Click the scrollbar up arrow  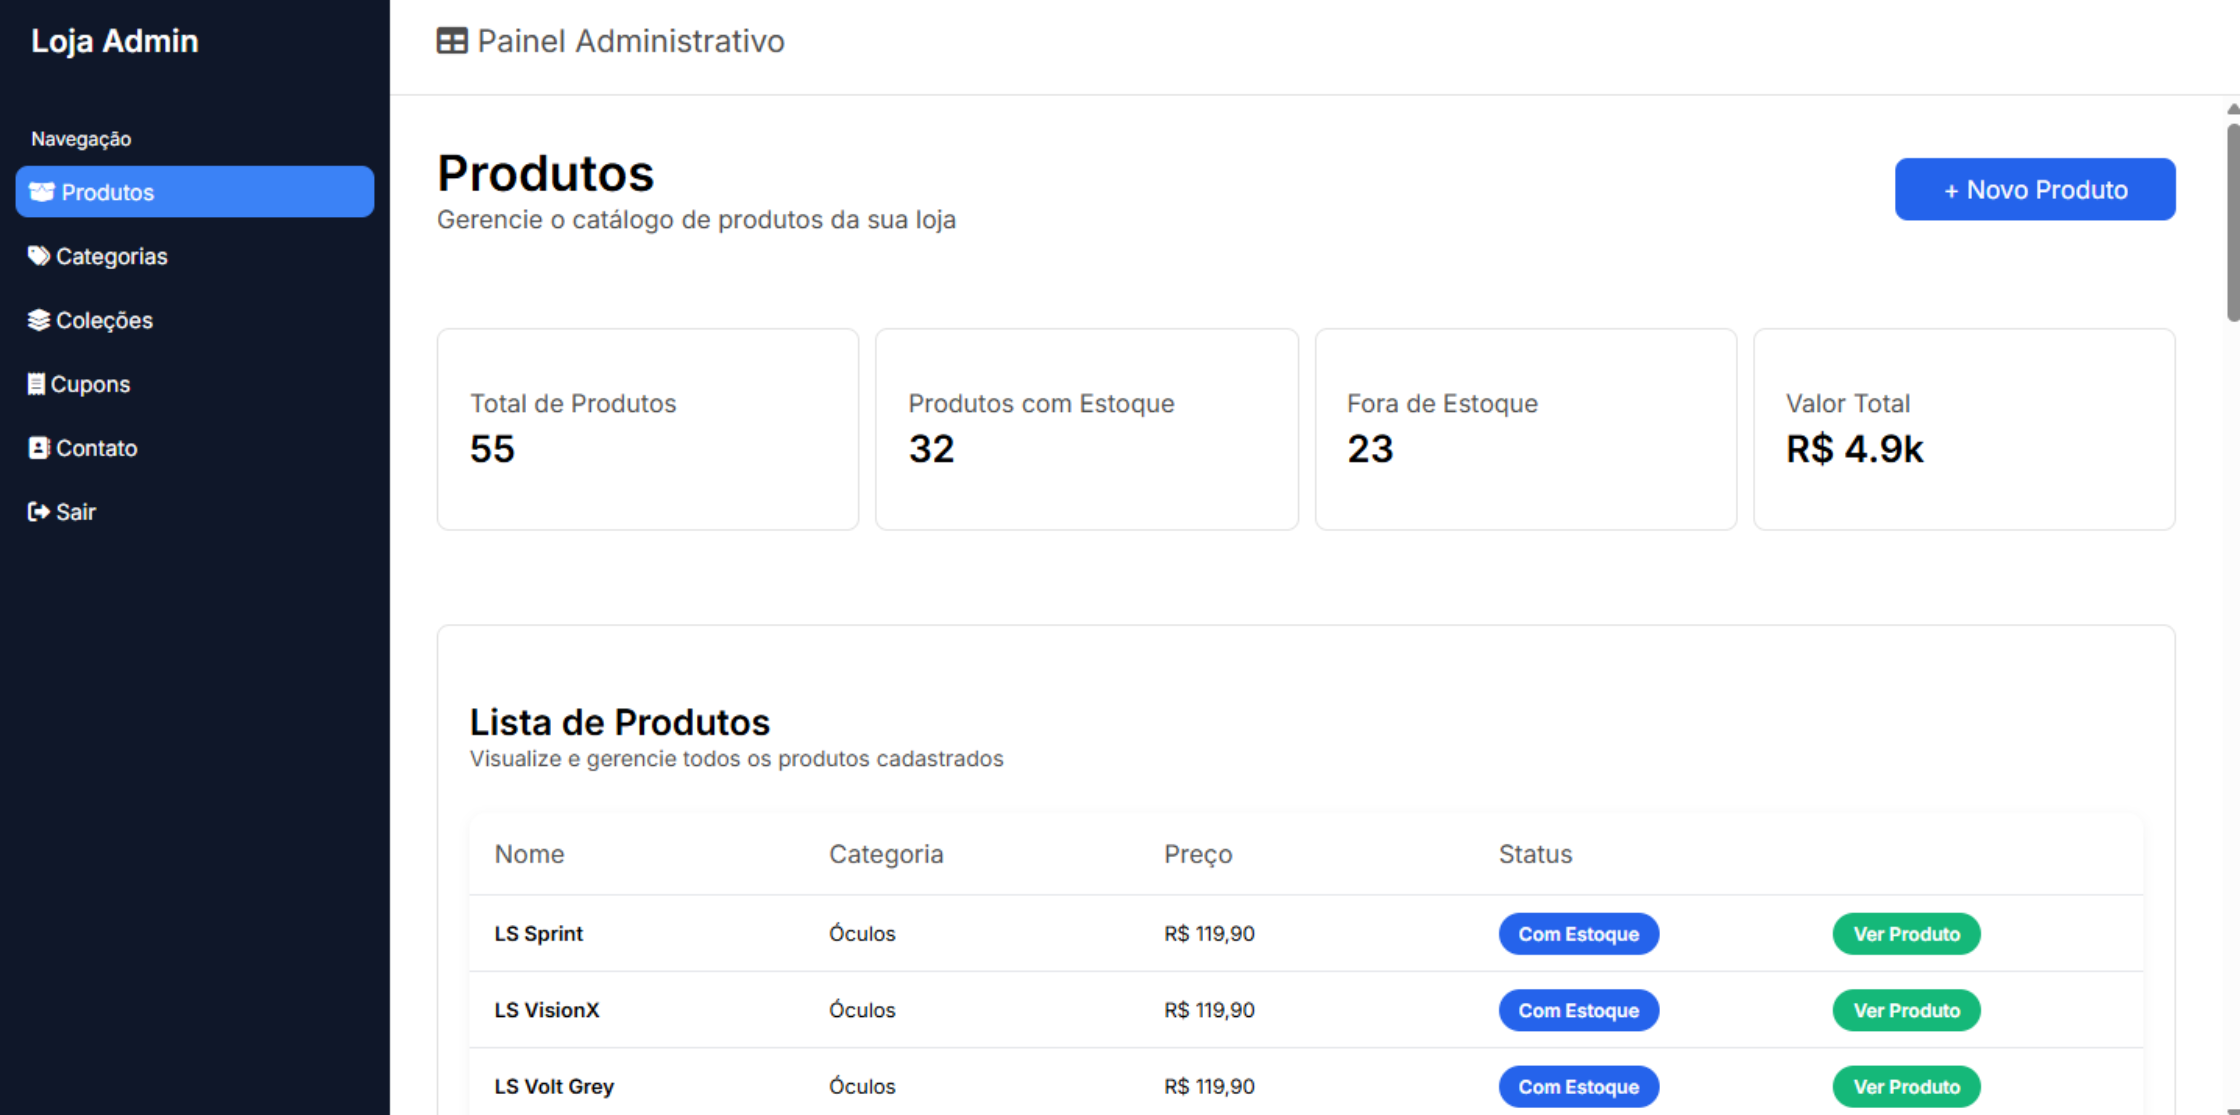coord(2232,108)
